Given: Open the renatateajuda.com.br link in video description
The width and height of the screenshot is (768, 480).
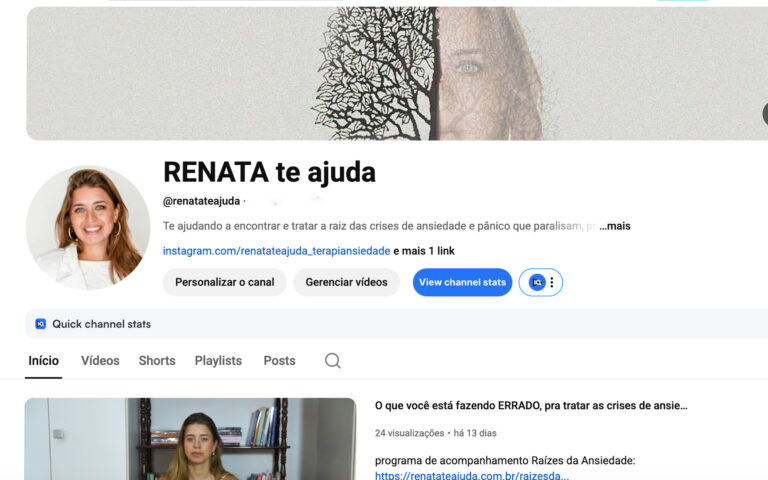Looking at the screenshot, I should click(472, 475).
